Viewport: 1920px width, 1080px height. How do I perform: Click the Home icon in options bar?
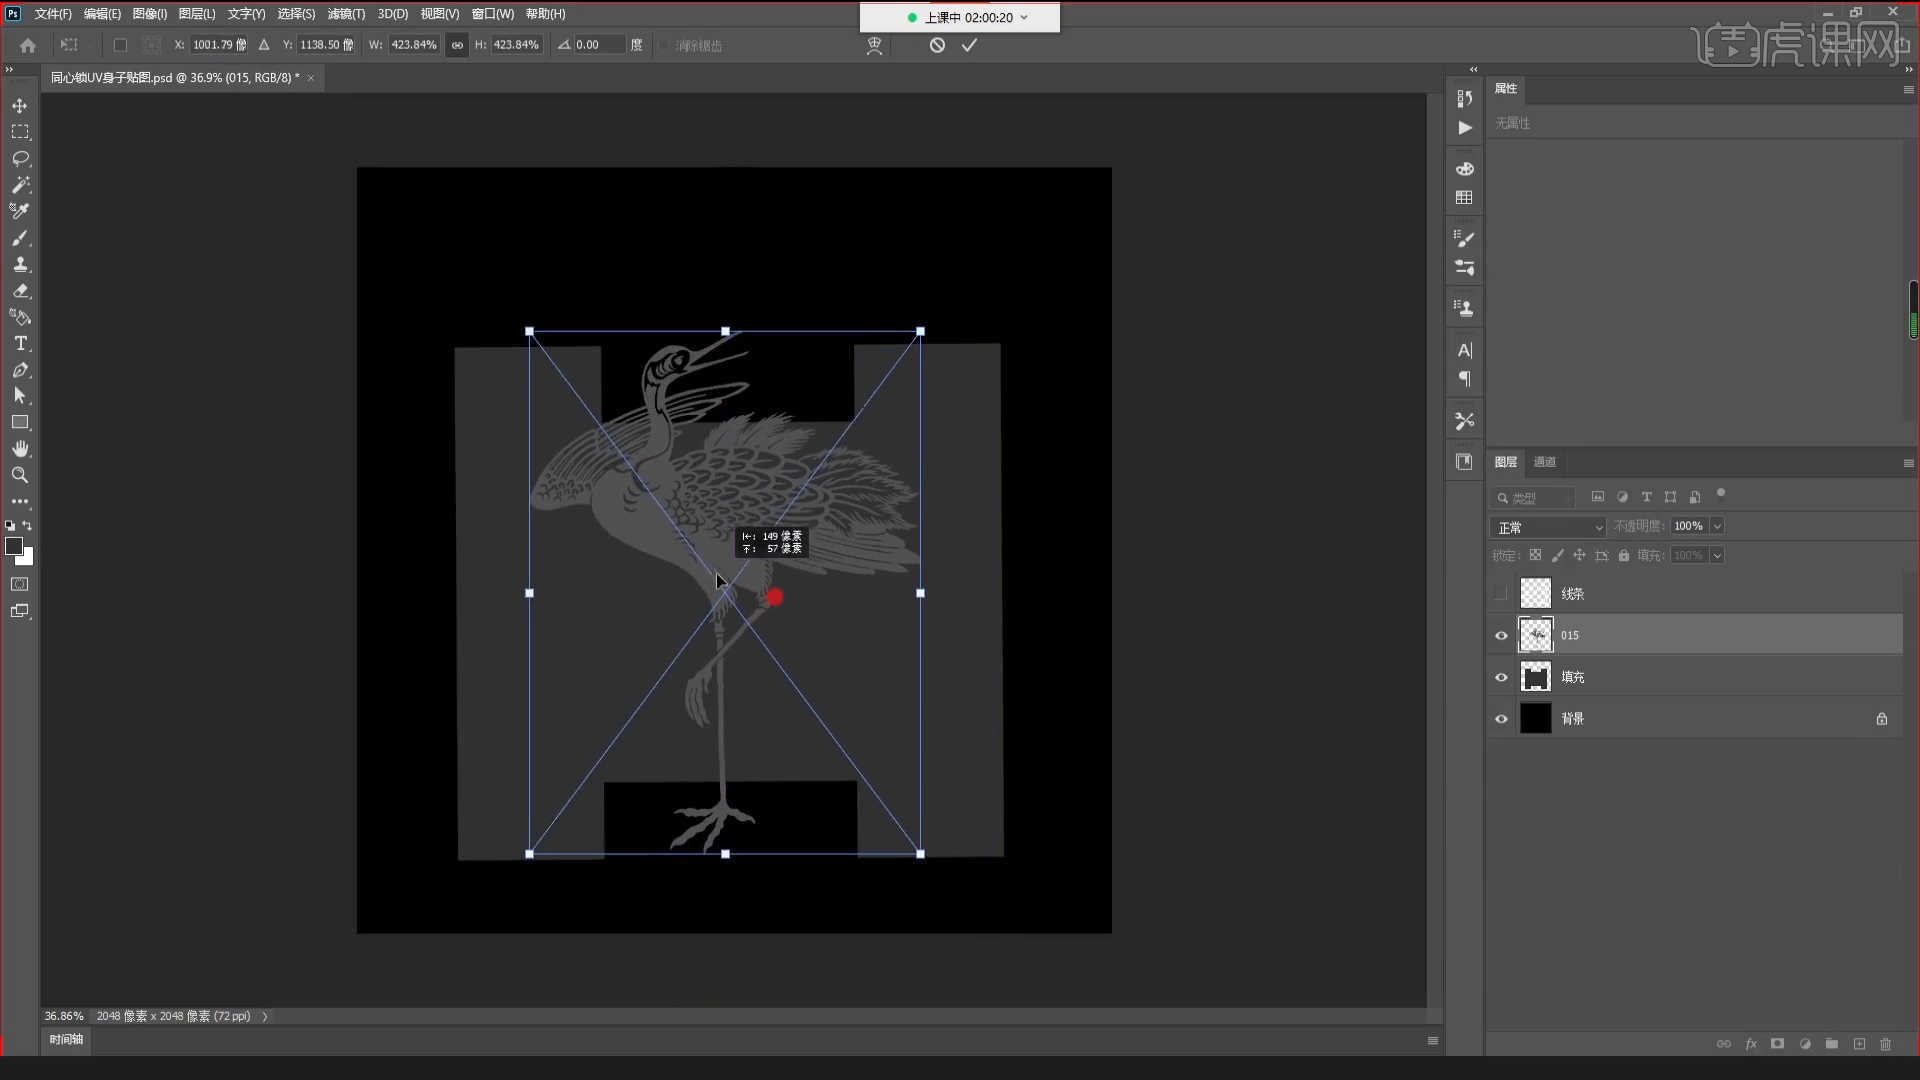point(28,45)
